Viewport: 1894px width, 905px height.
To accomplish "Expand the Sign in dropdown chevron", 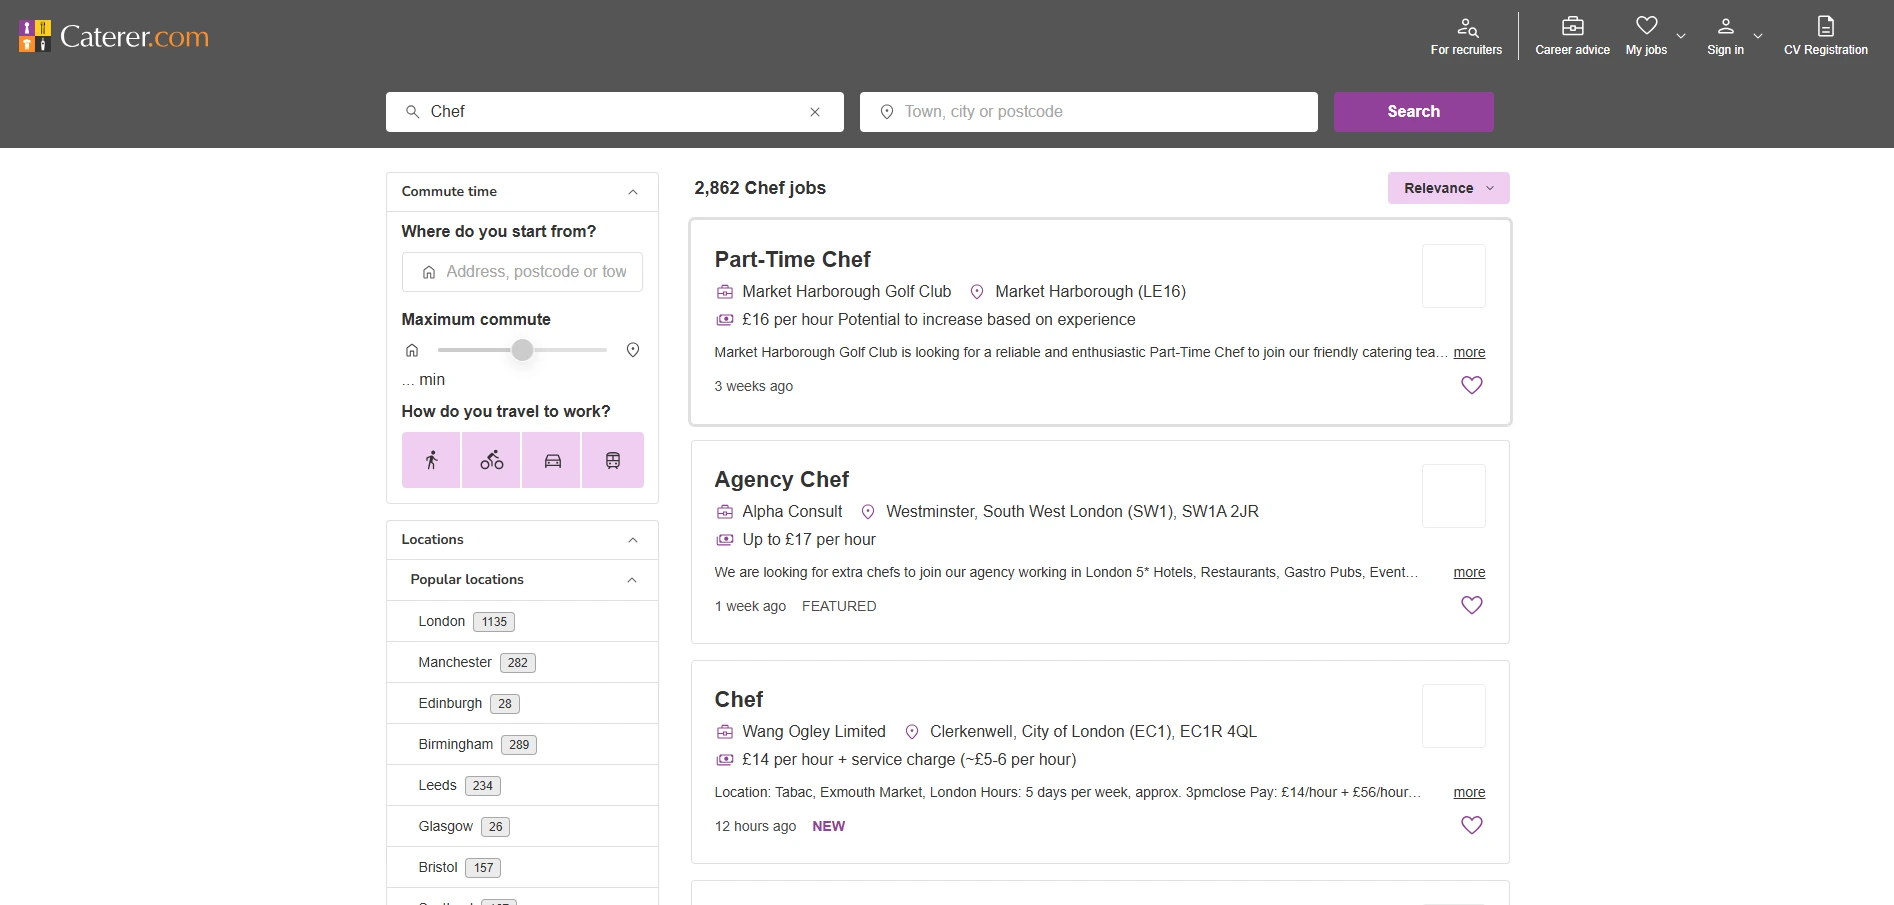I will [1758, 36].
